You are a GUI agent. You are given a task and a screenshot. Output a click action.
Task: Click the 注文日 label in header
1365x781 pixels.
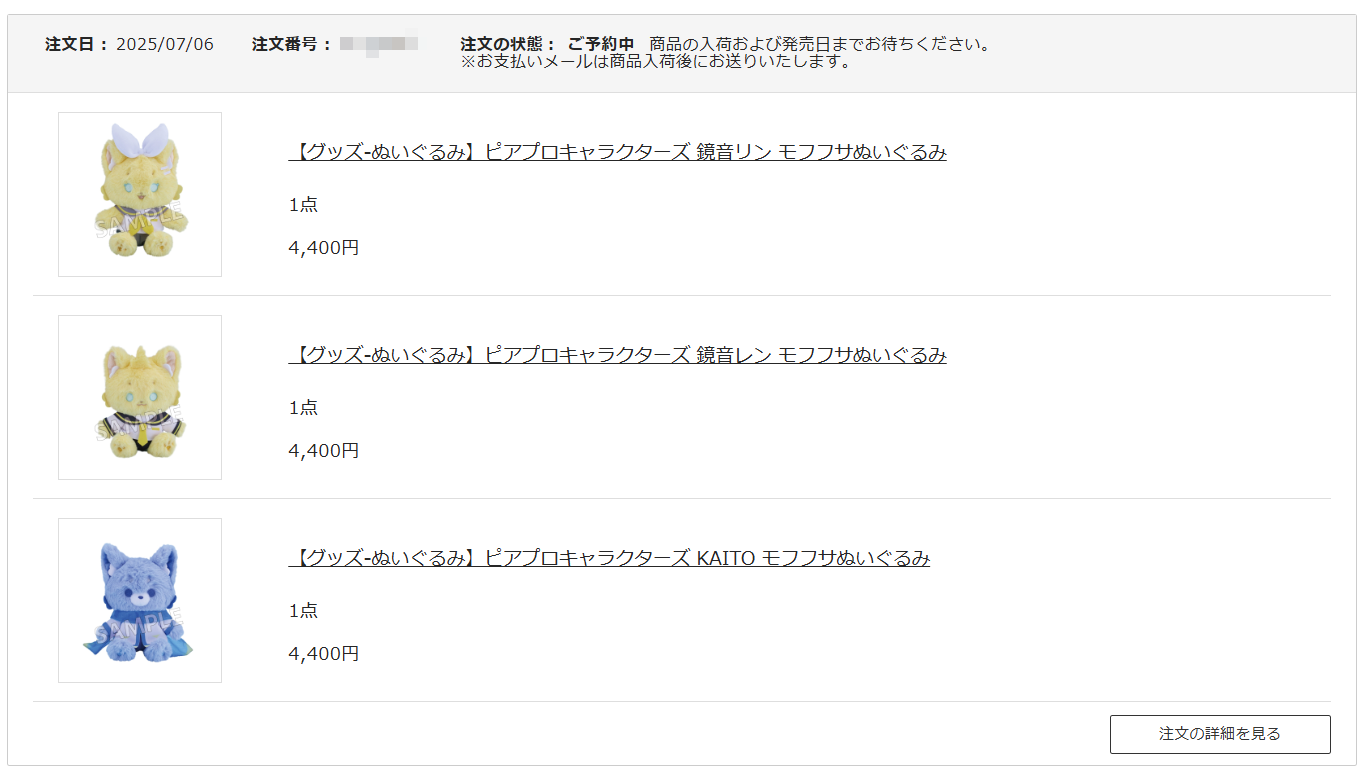[77, 44]
